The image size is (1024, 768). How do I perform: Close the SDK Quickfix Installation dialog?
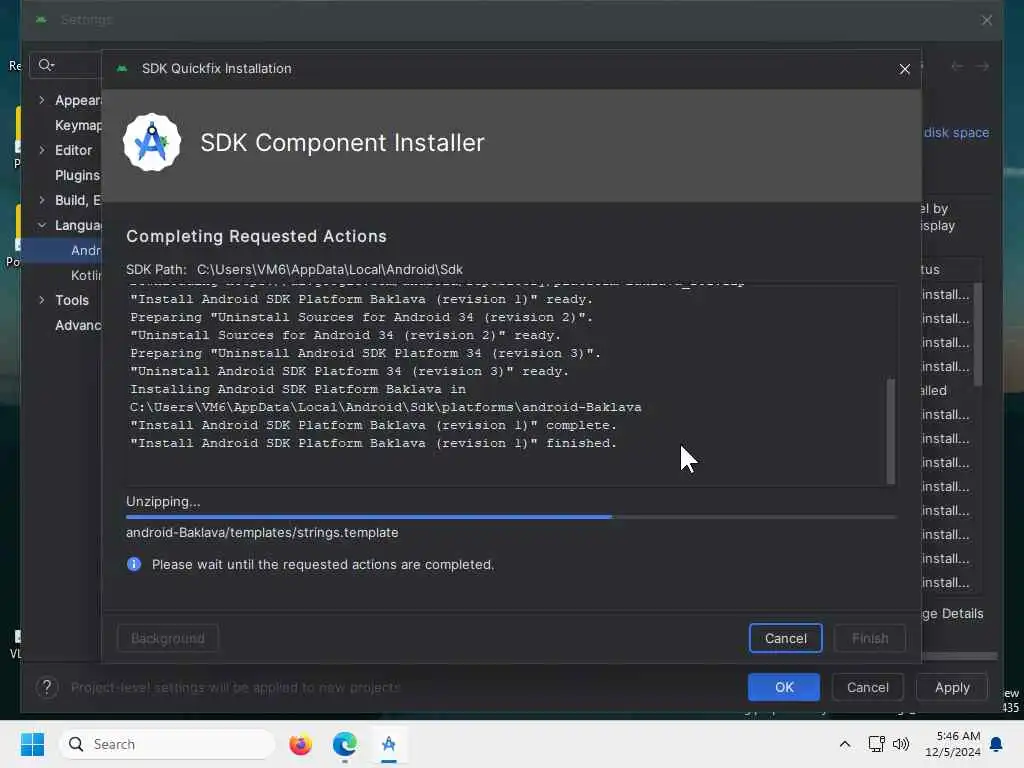tap(904, 69)
